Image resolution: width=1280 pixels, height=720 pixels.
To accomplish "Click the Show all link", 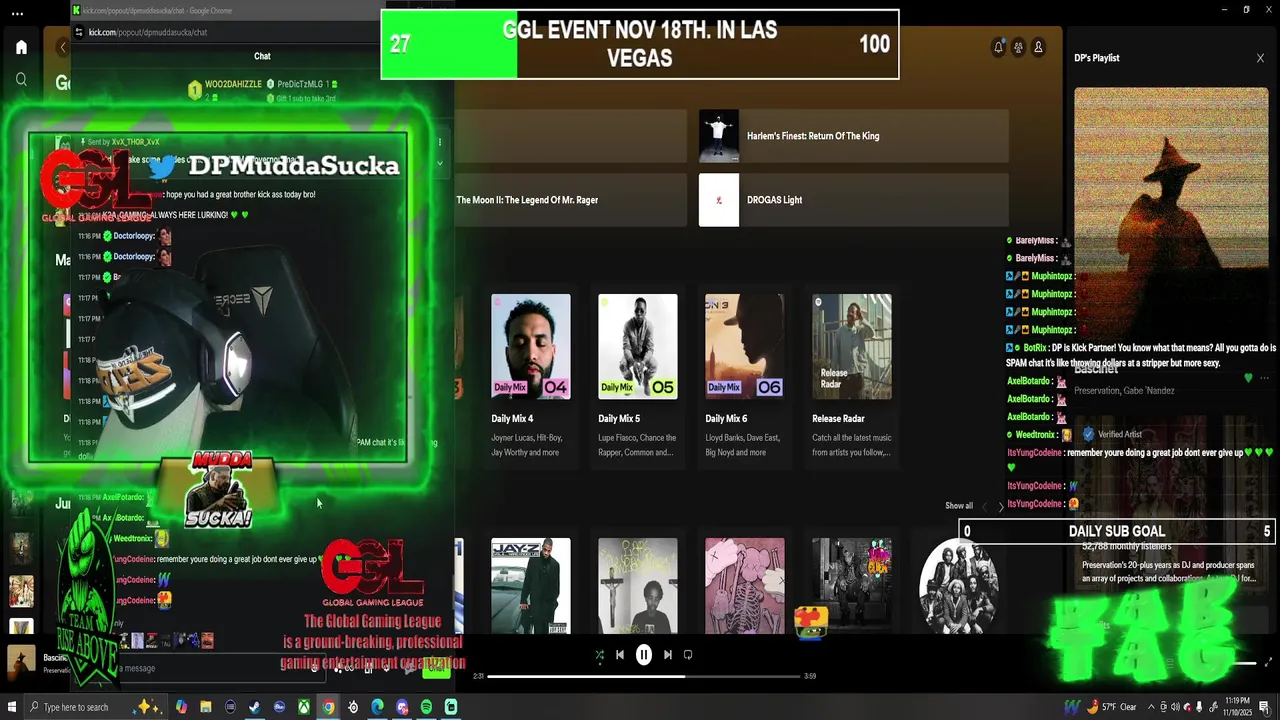I will click(959, 506).
